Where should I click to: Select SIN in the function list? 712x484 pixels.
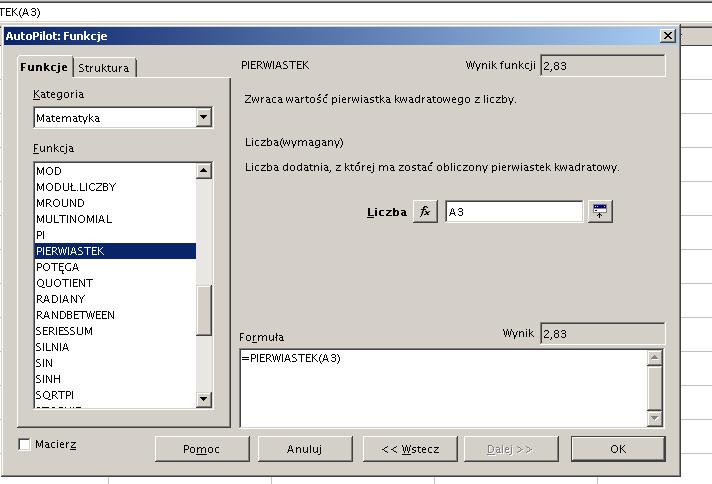tap(115, 363)
